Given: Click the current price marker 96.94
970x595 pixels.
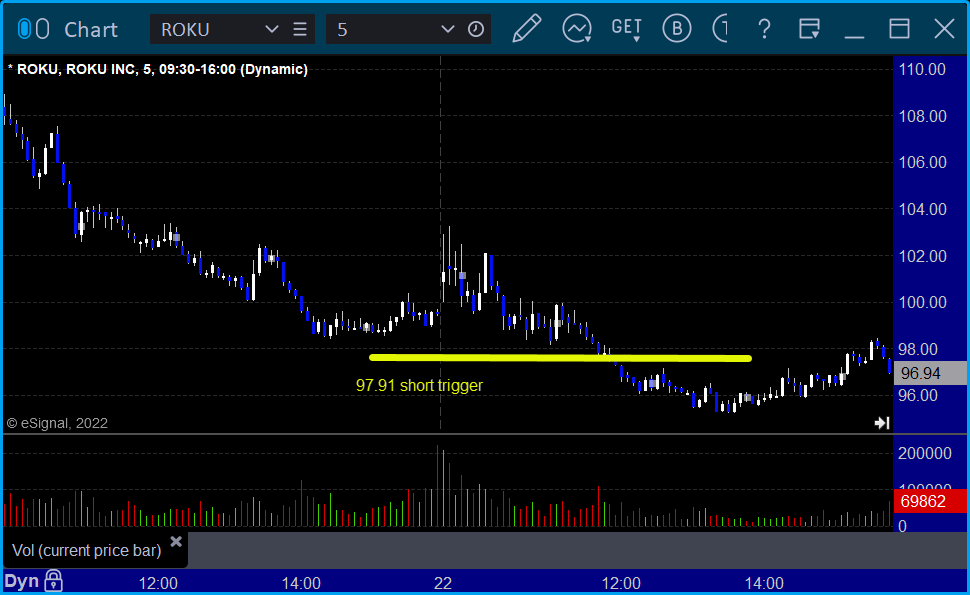Looking at the screenshot, I should pos(930,373).
